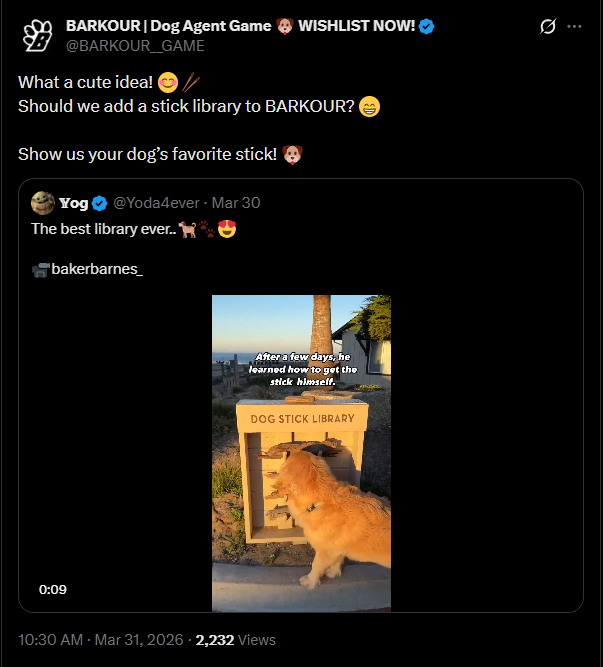
Task: Open the BARKOUR | Dog Agent Game display name
Action: click(x=240, y=26)
